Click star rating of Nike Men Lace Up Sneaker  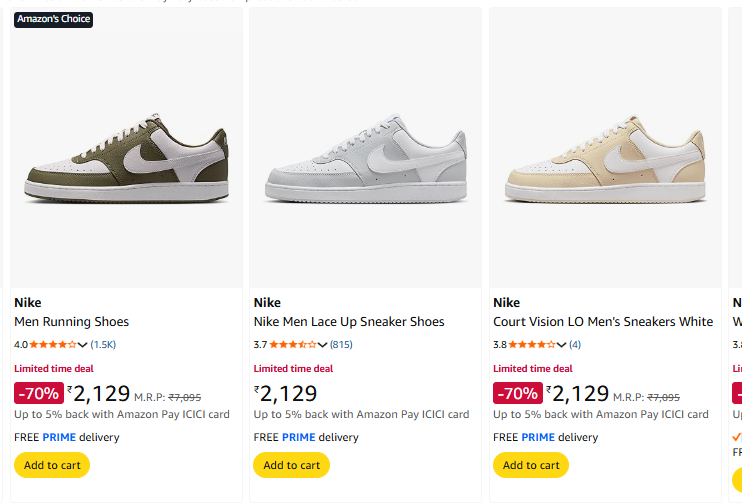coord(292,345)
